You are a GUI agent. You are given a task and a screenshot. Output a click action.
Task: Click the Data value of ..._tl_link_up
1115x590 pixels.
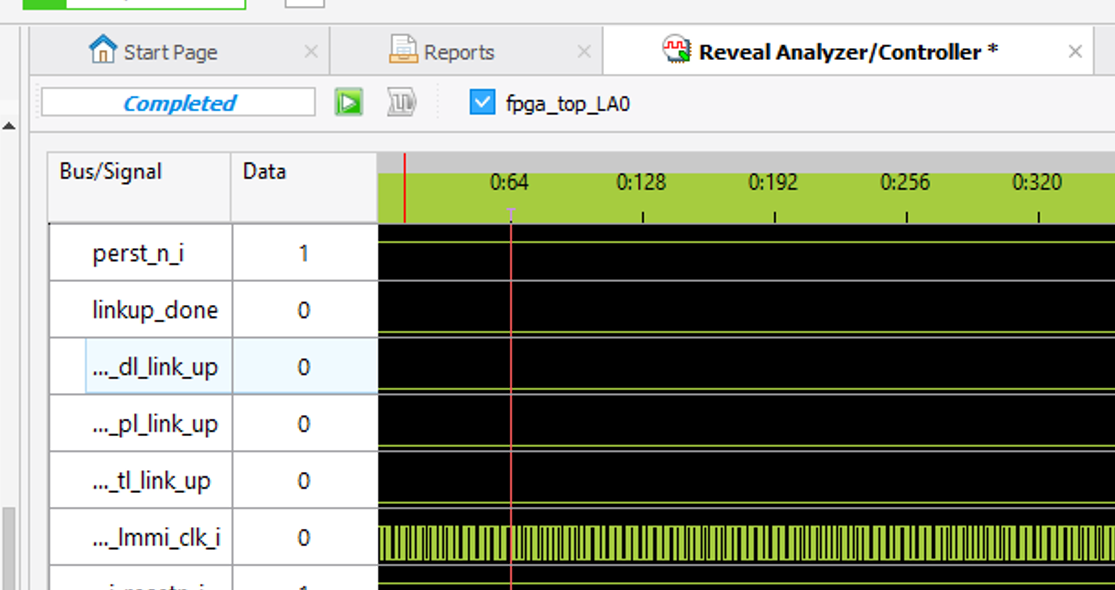[304, 481]
